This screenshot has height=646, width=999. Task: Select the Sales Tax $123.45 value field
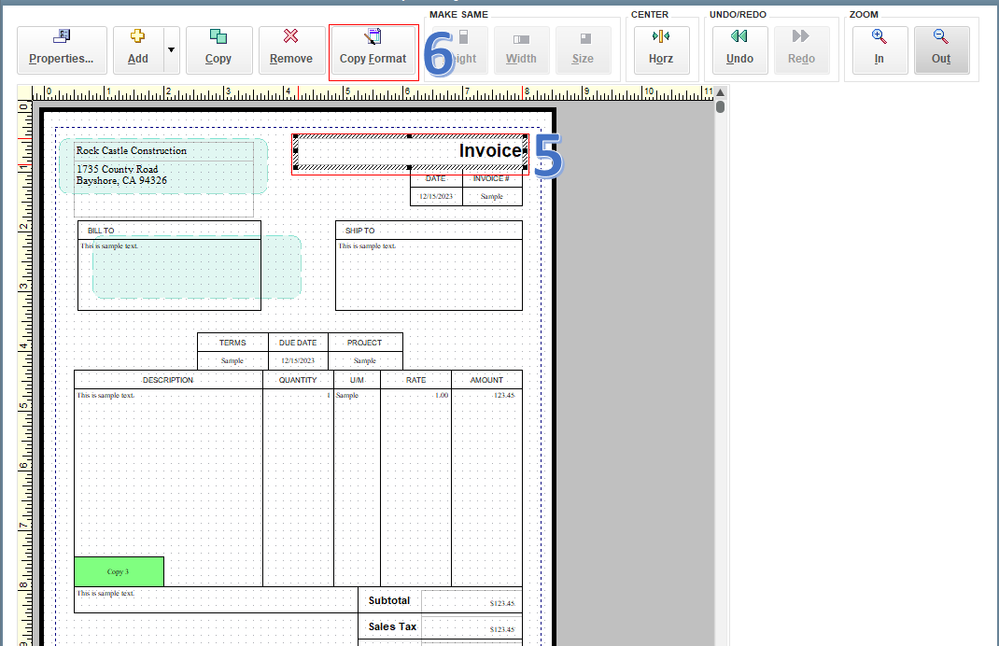[x=471, y=629]
